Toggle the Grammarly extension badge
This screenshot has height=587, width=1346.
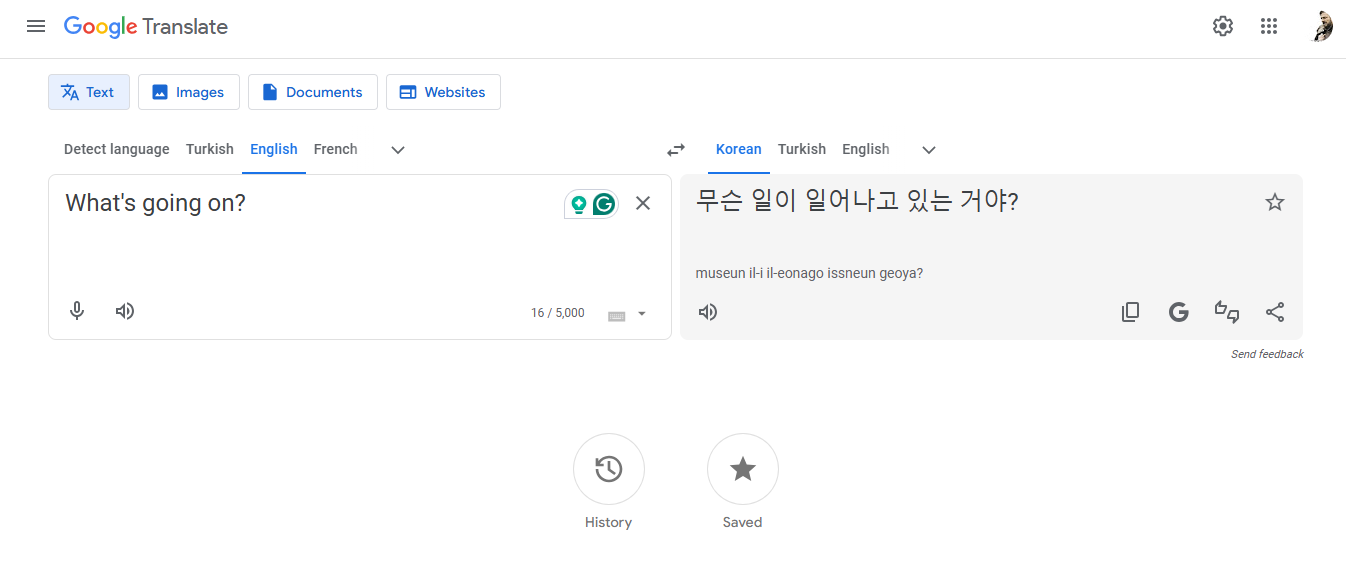click(601, 202)
